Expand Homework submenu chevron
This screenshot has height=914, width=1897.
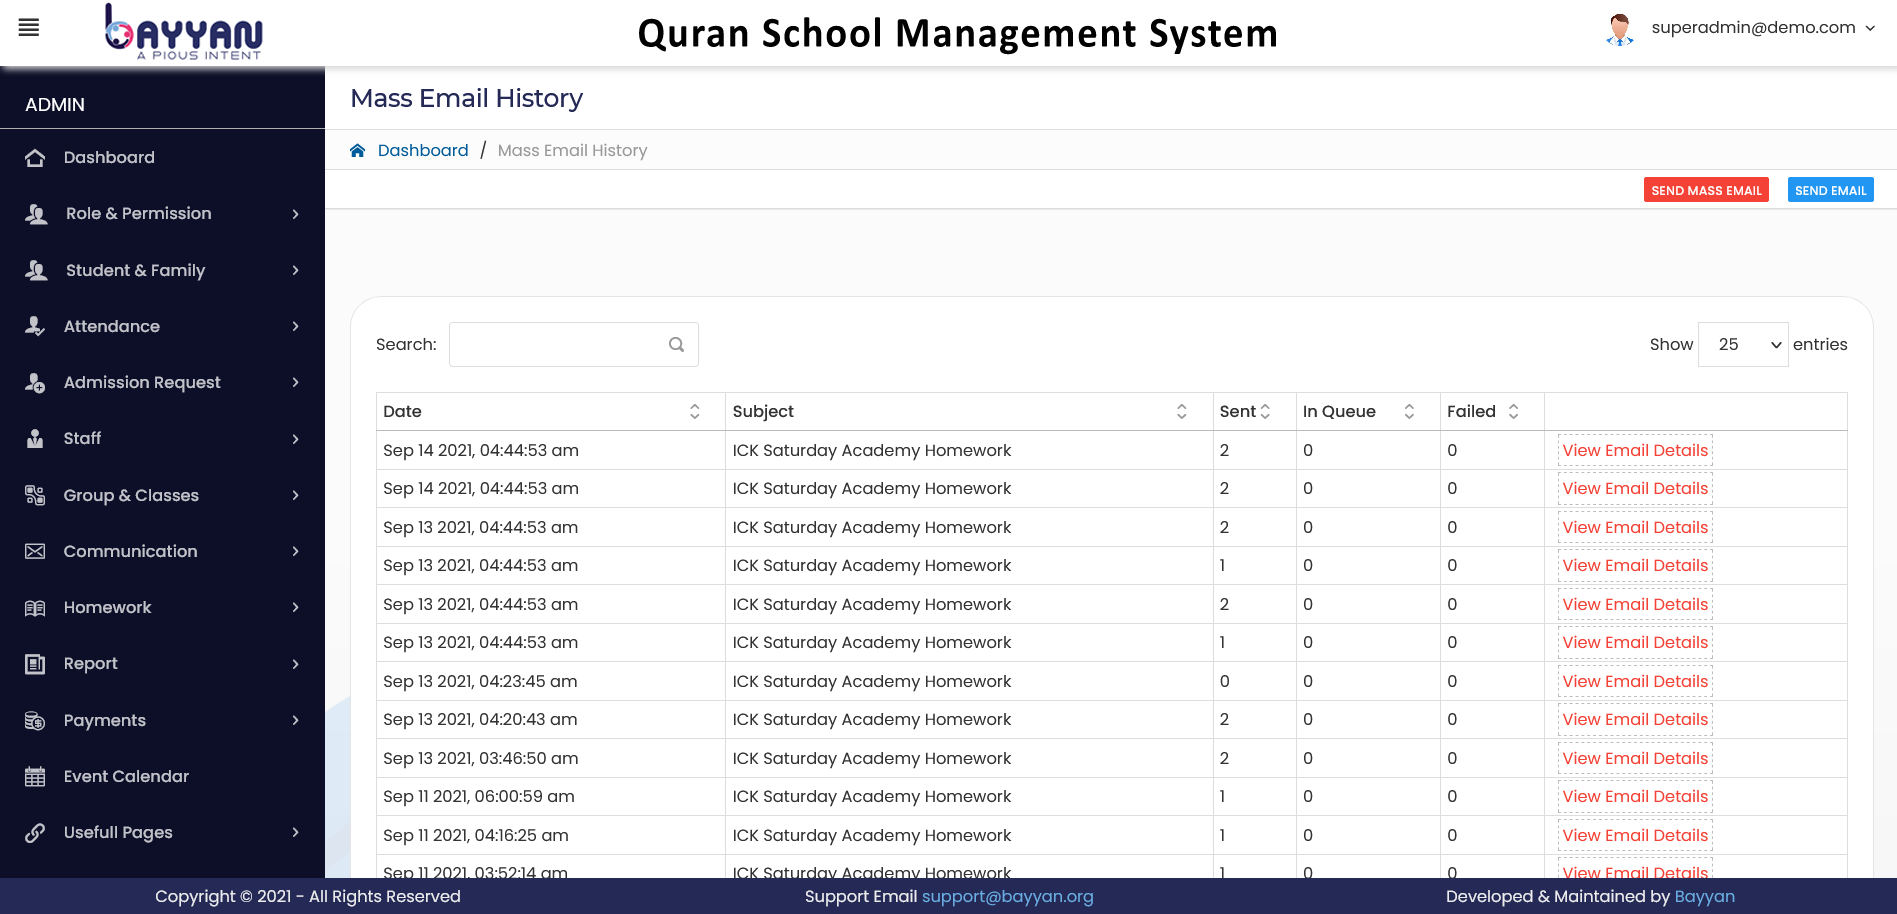[295, 607]
